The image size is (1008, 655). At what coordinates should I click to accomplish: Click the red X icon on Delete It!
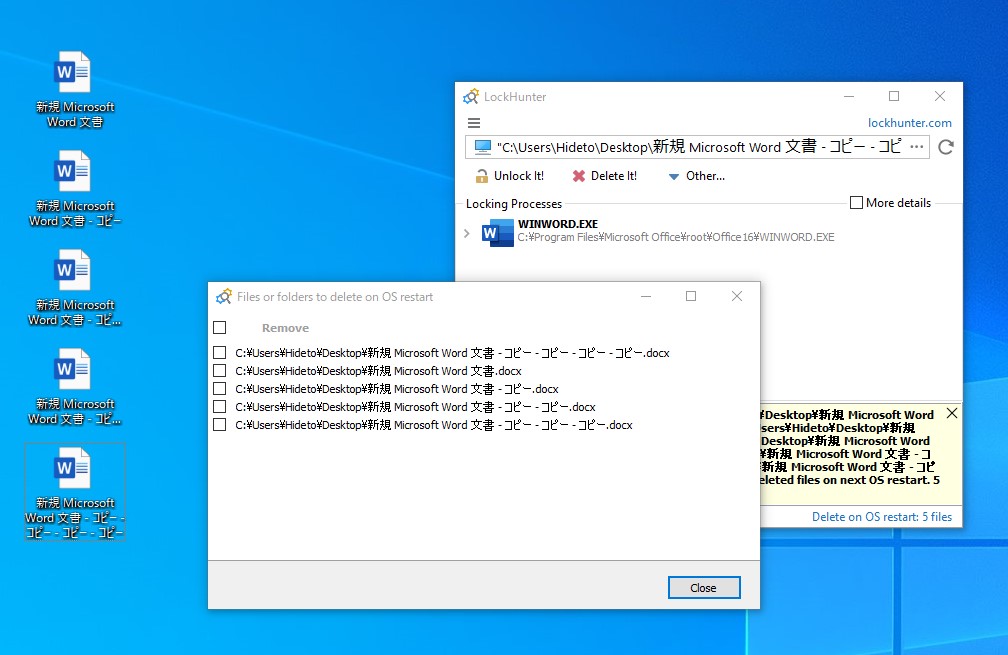pyautogui.click(x=579, y=175)
